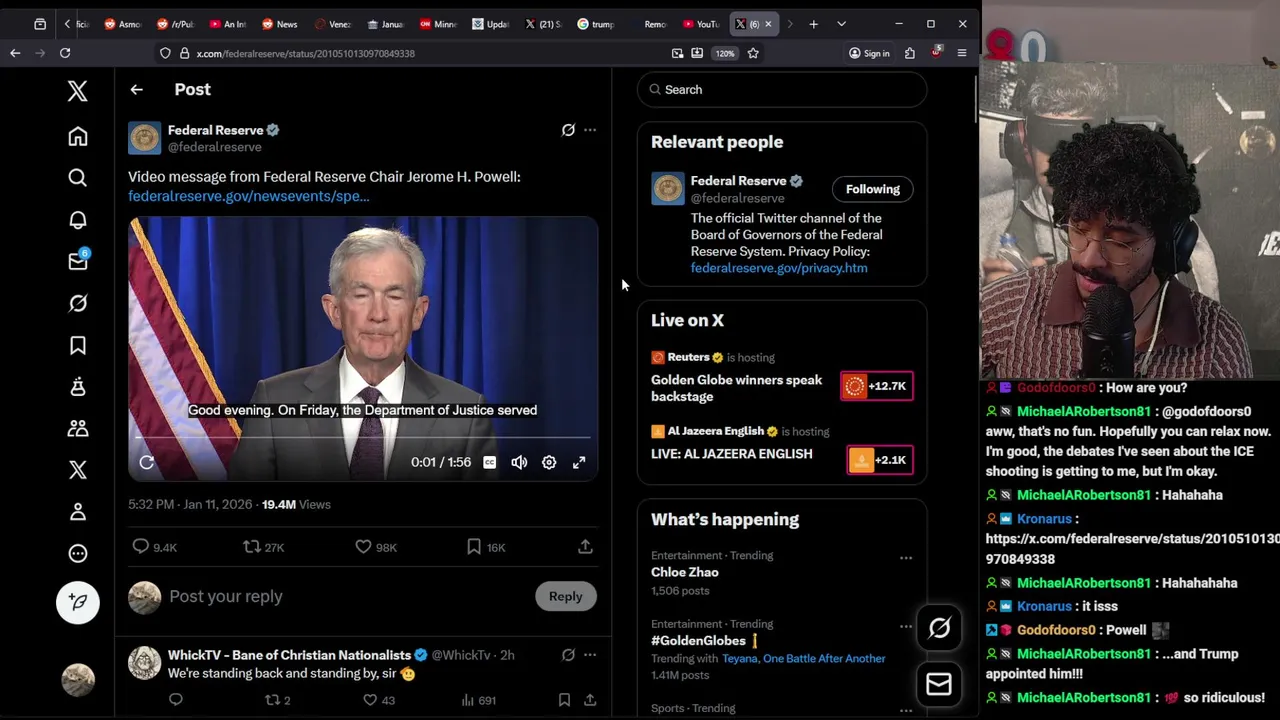Open the X home logo in sidebar
The width and height of the screenshot is (1280, 720).
78,91
